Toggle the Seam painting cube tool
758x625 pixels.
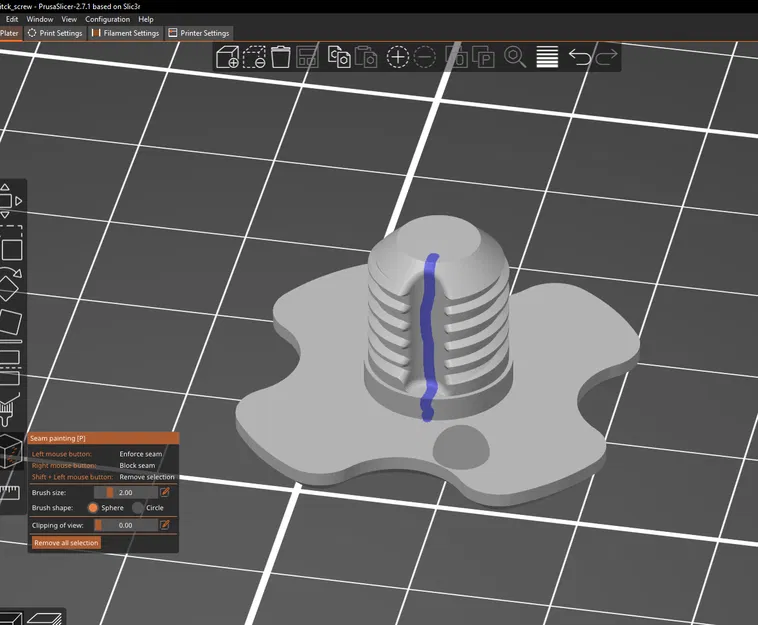11,451
